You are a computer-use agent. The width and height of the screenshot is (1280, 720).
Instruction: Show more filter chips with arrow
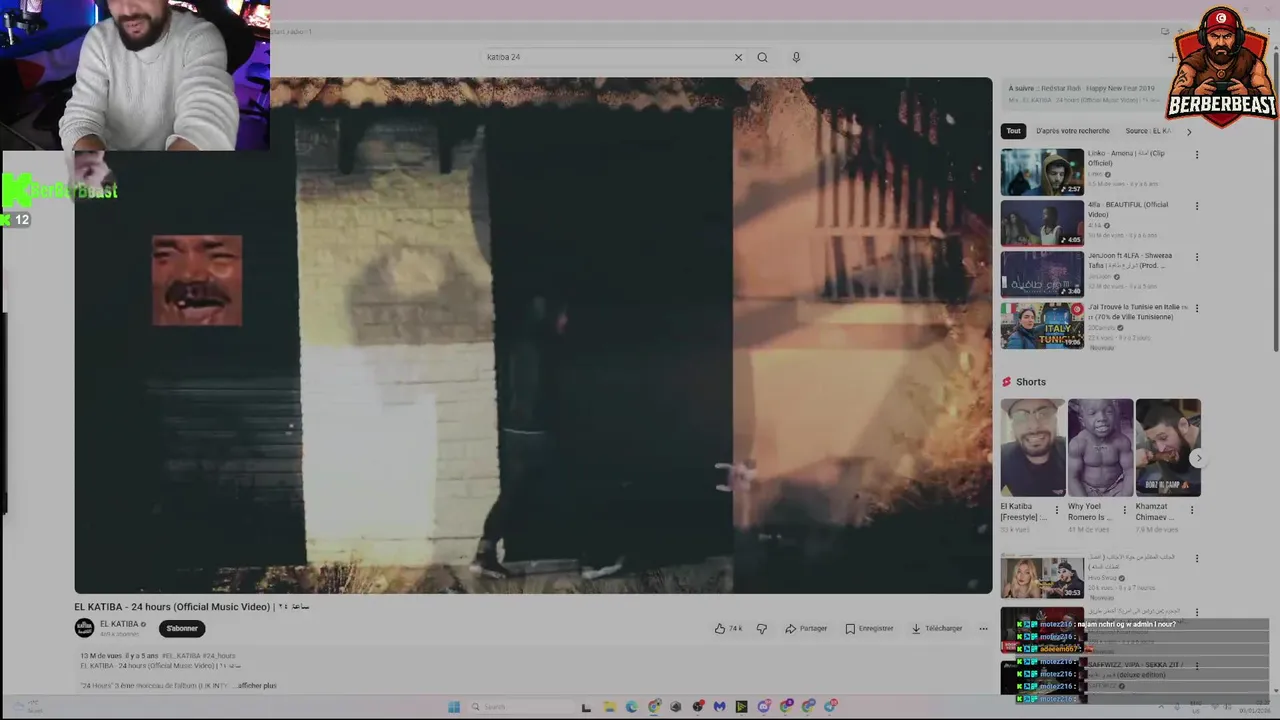1189,131
